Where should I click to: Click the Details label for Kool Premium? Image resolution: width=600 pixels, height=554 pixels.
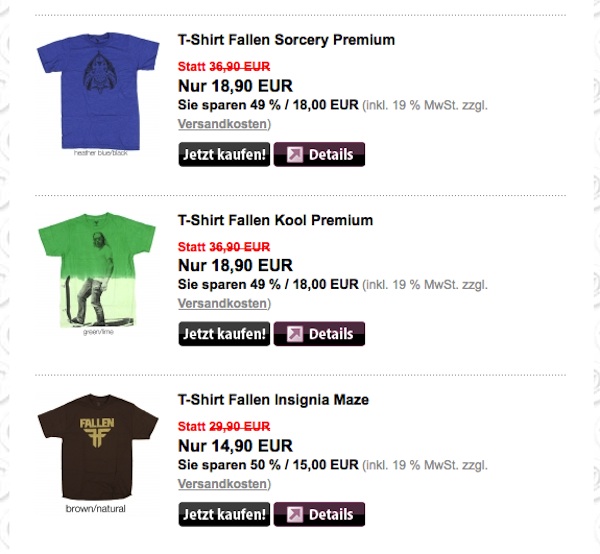pos(331,334)
